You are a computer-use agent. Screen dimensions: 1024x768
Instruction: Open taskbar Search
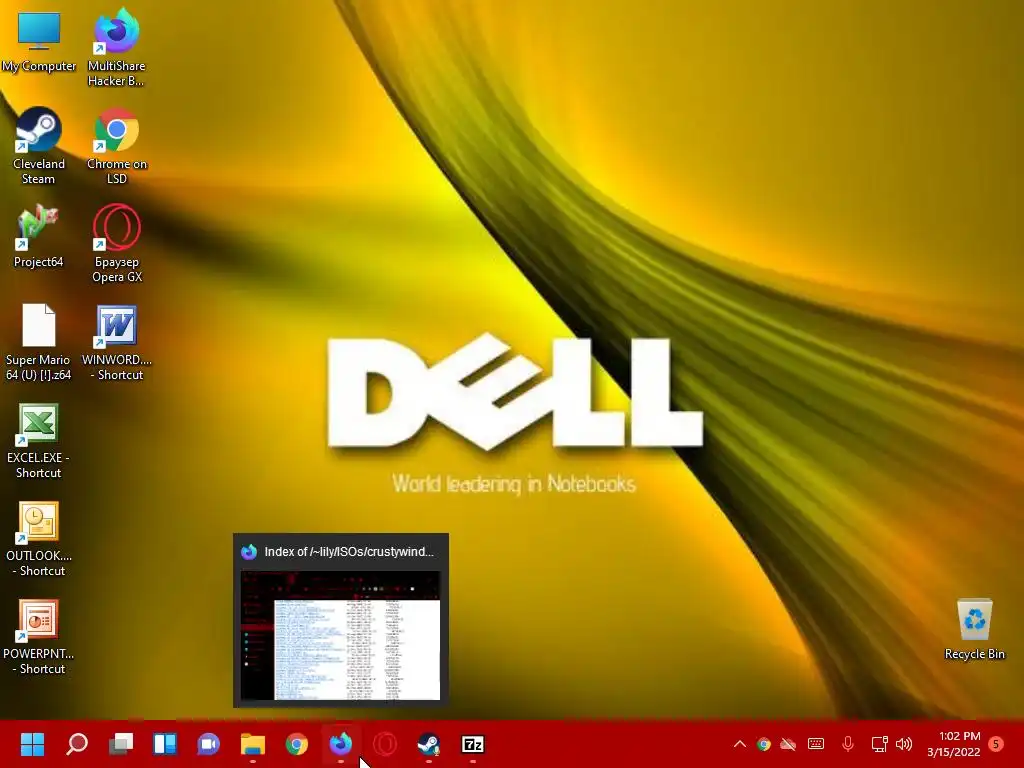point(76,744)
